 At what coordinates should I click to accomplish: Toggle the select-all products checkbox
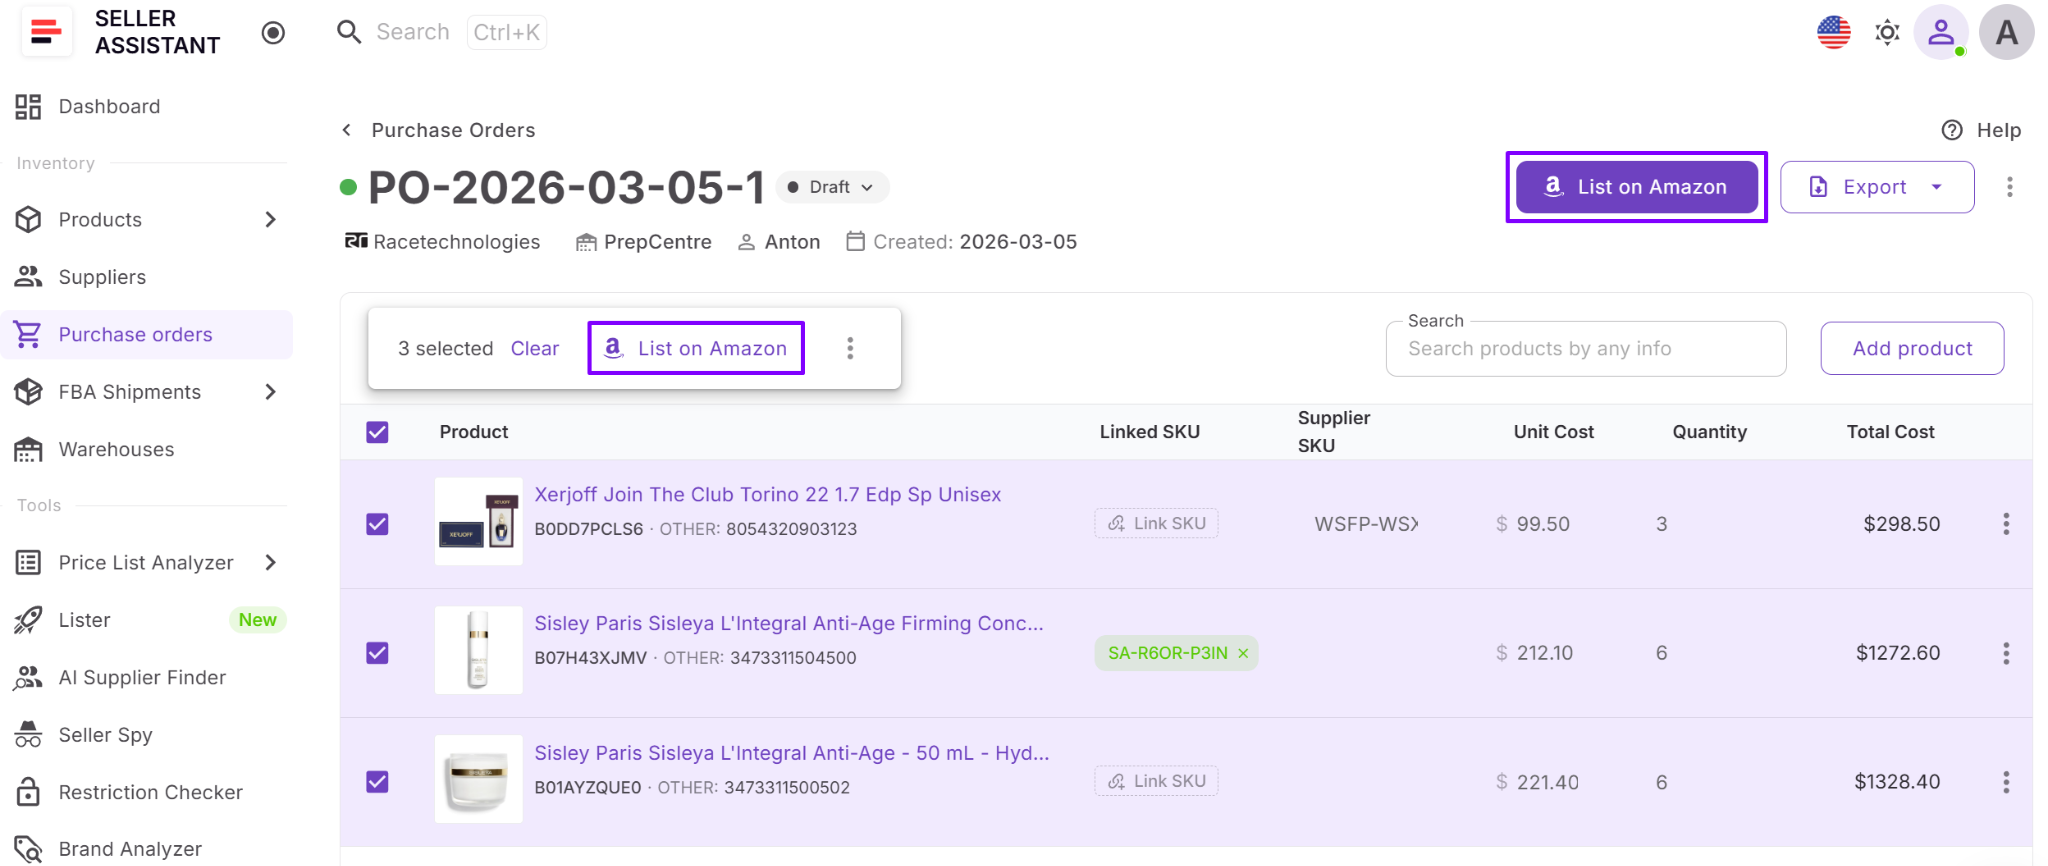(x=377, y=432)
